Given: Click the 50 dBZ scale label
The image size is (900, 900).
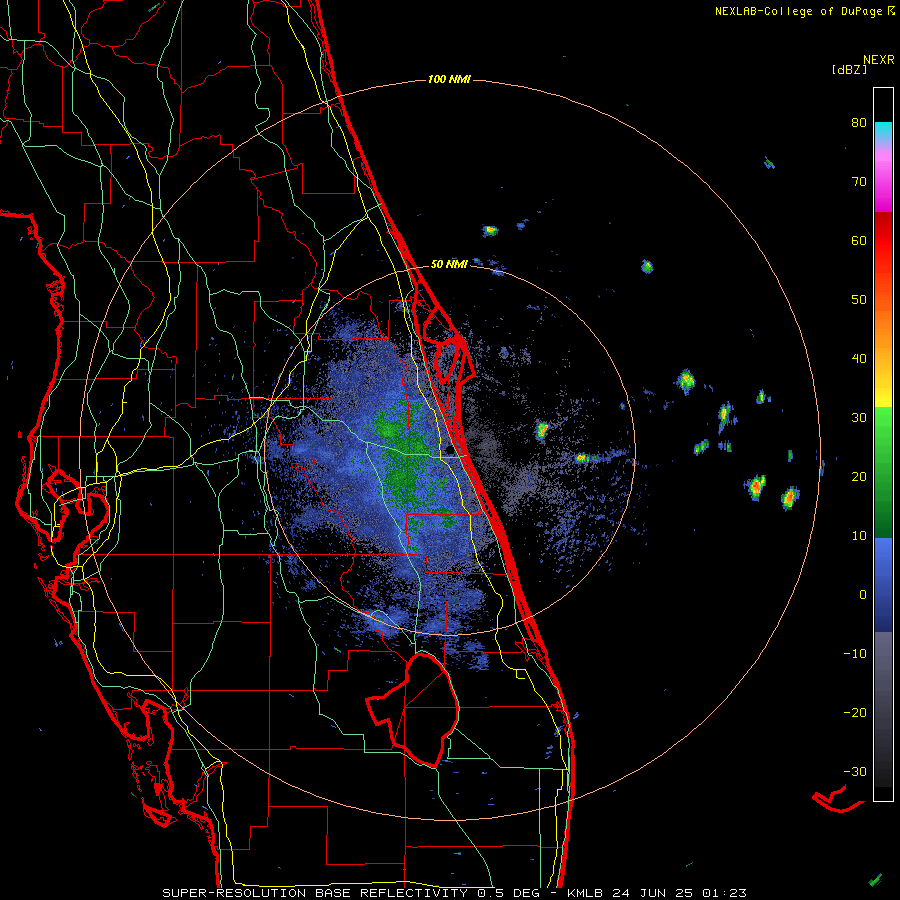Looking at the screenshot, I should point(859,300).
